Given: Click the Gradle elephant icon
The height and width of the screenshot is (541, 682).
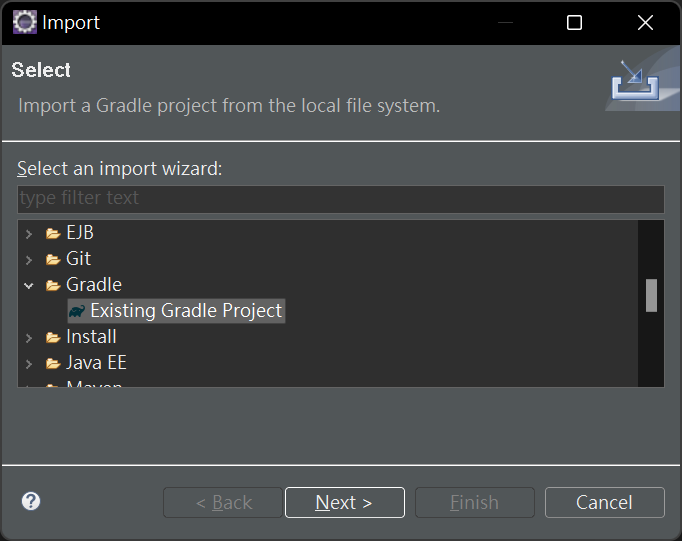Looking at the screenshot, I should click(x=76, y=311).
